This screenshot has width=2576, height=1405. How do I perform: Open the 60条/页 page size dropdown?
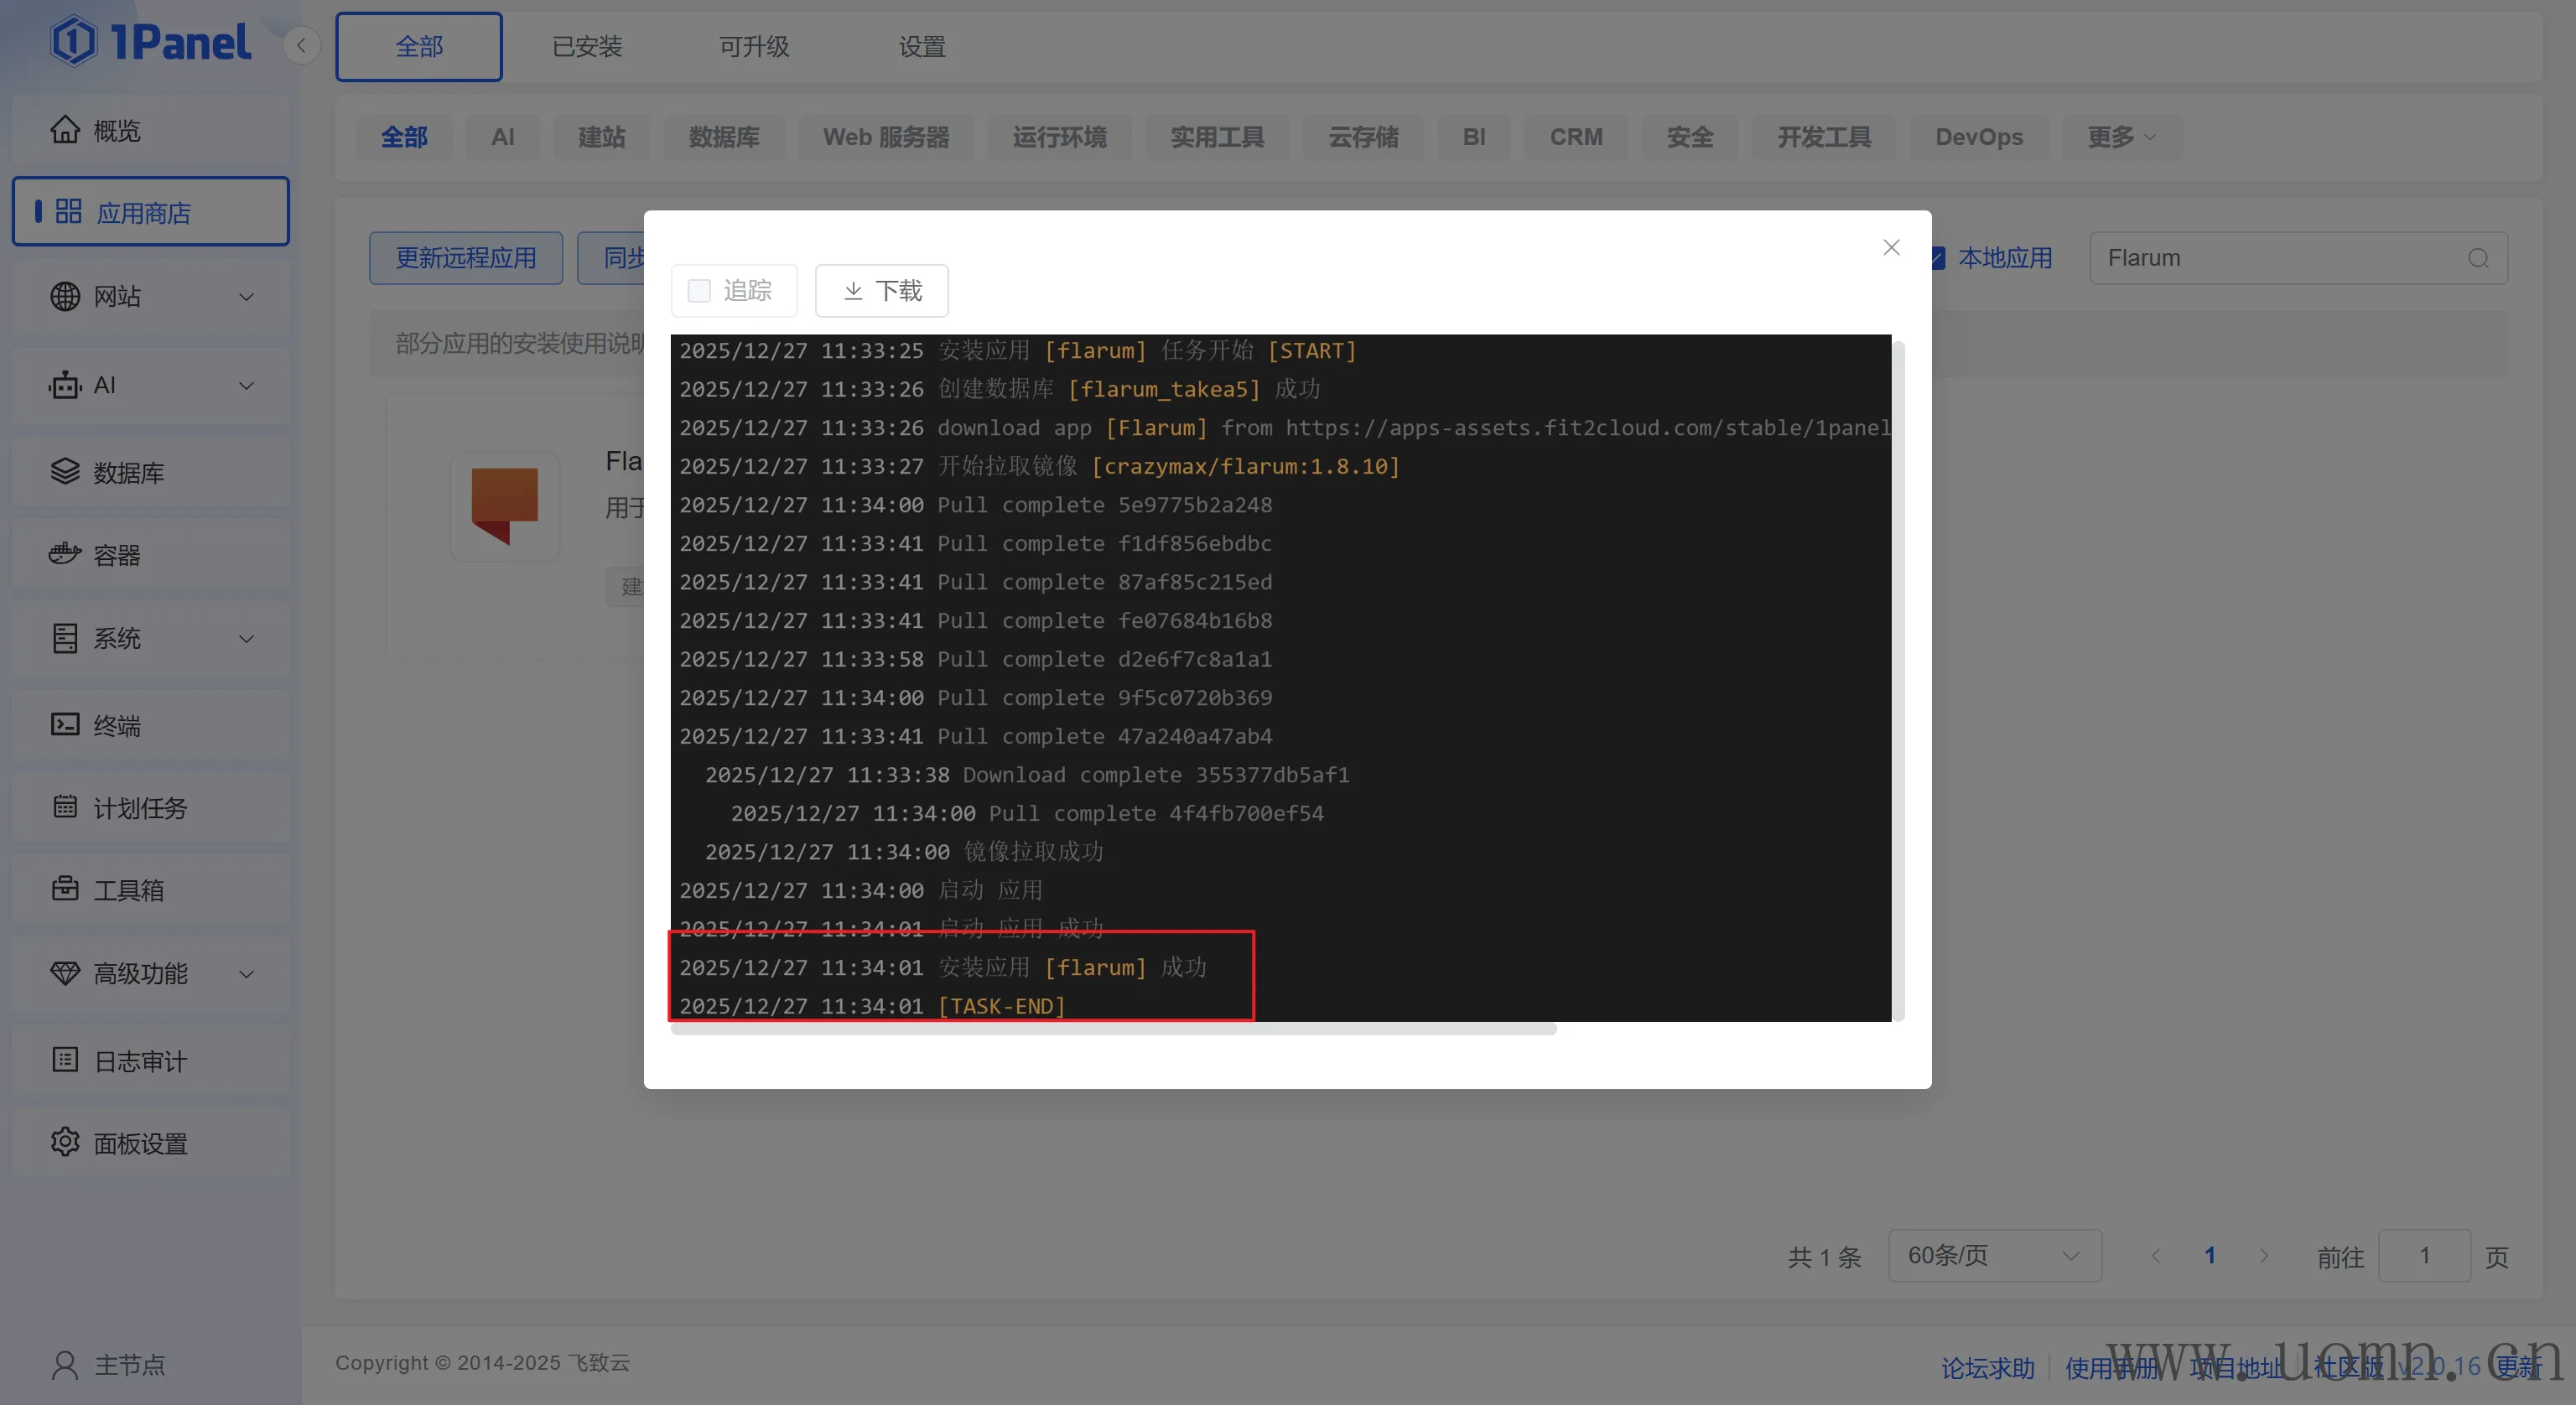(x=1994, y=1255)
